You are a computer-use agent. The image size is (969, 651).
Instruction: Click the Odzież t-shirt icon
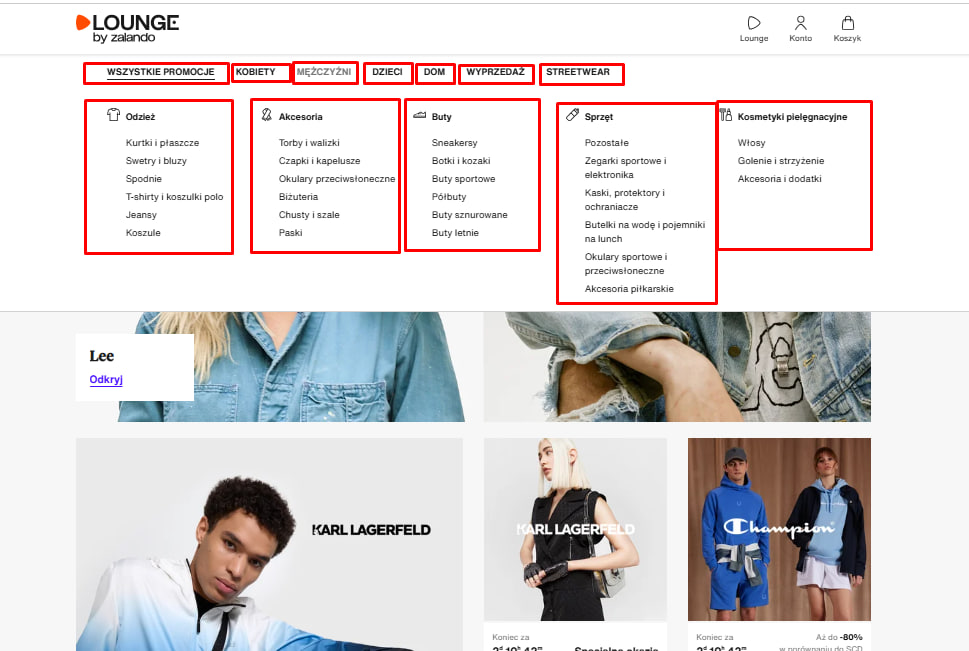coord(113,114)
